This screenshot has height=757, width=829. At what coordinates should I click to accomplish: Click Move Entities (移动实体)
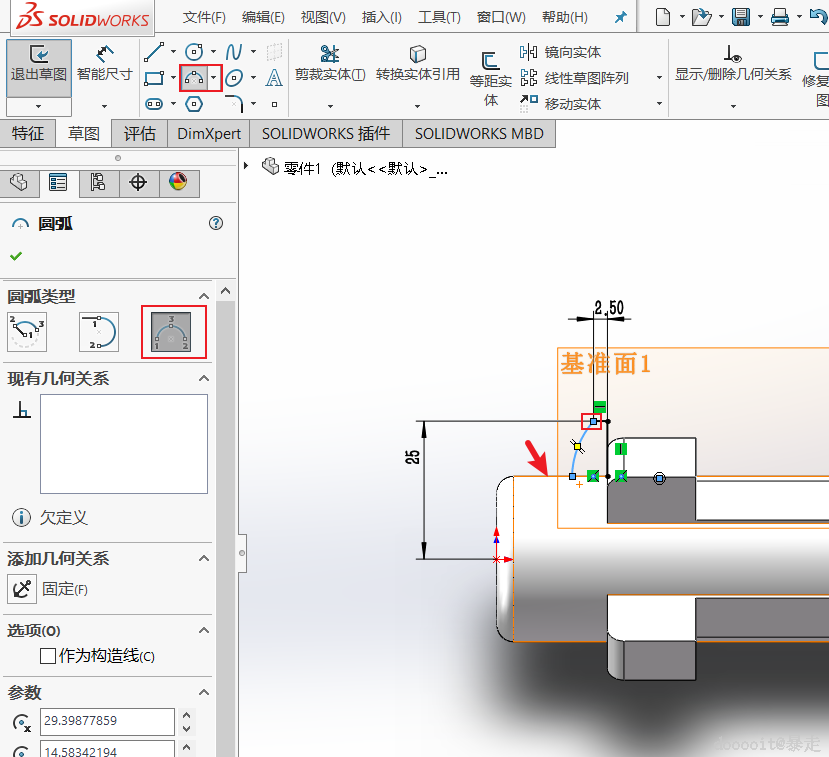(x=560, y=104)
